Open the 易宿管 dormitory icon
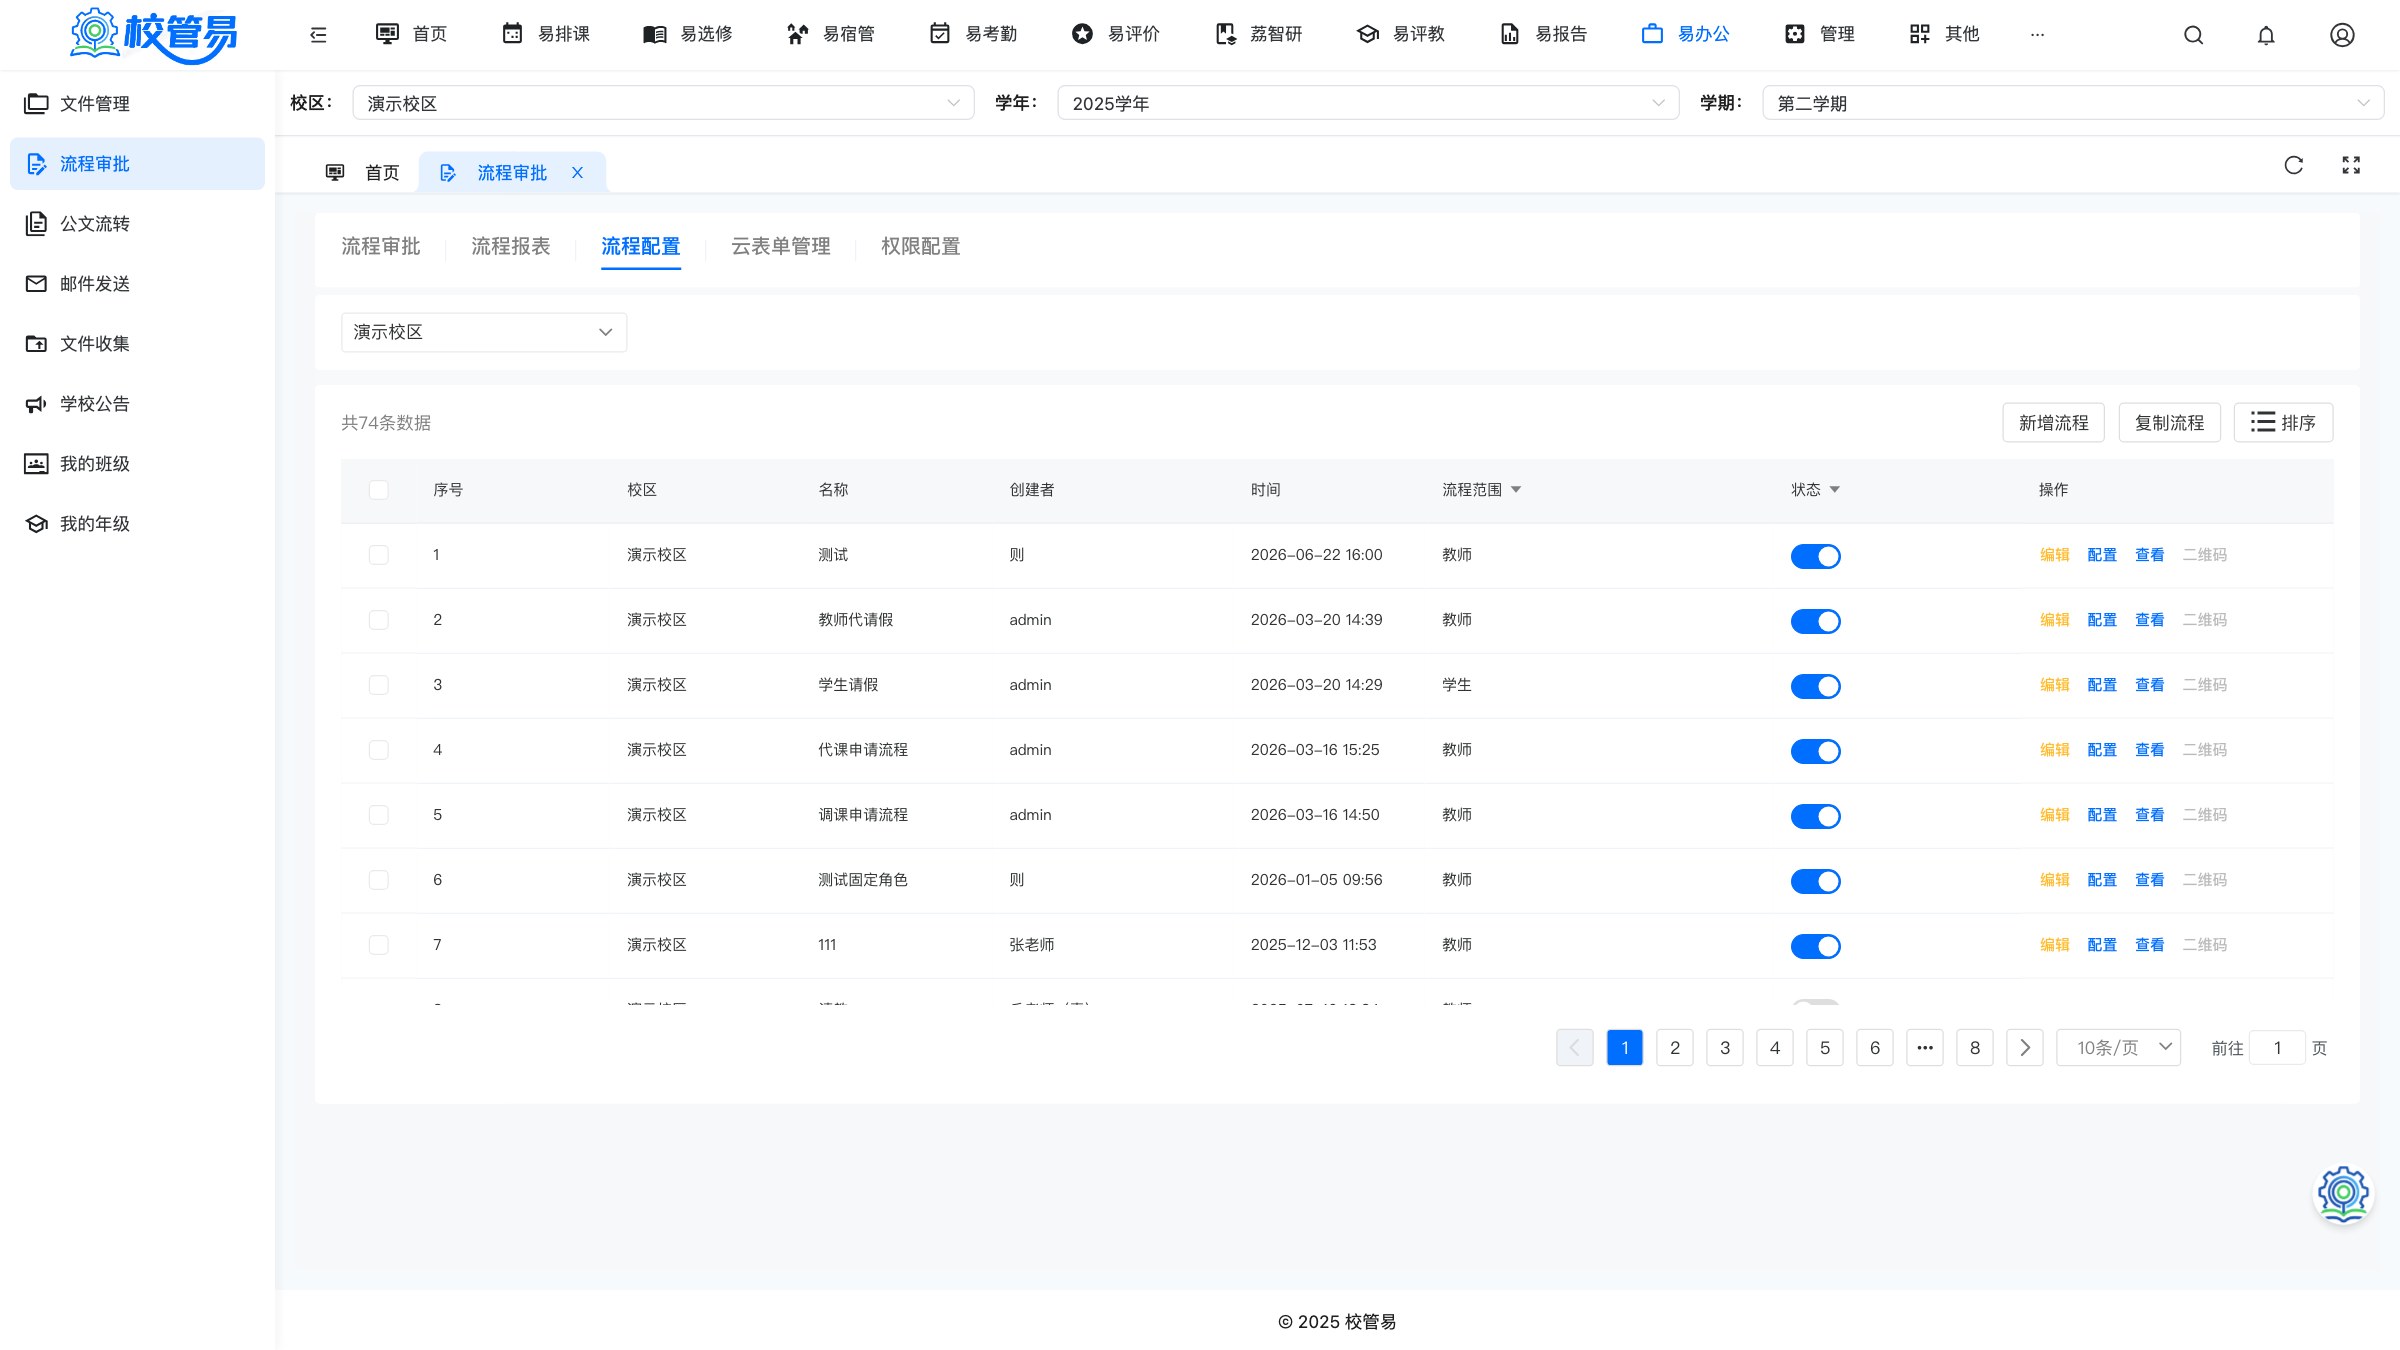The width and height of the screenshot is (2400, 1350). (797, 34)
